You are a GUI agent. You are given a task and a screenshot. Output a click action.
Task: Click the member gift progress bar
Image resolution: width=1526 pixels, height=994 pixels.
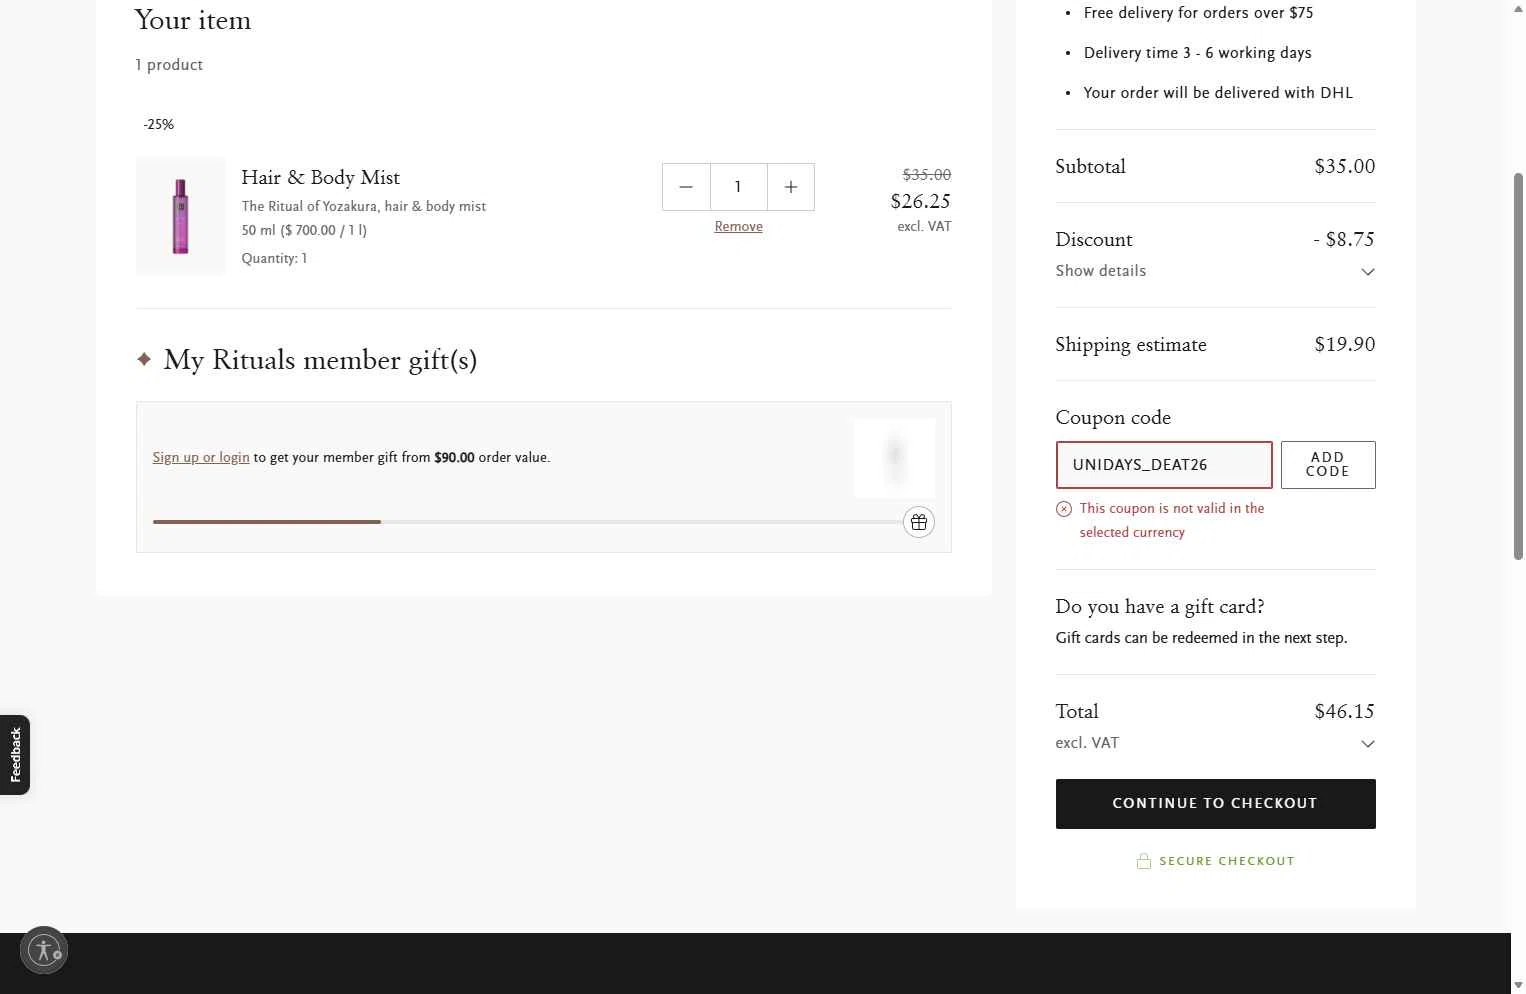tap(528, 522)
